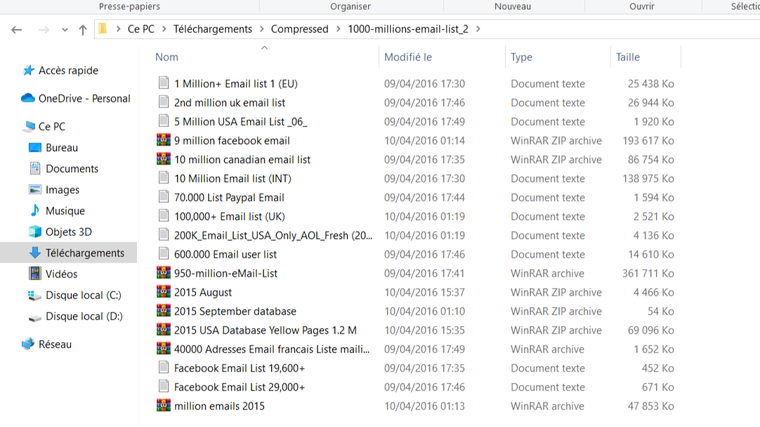Click size 361 711 Ko of 950-million-eMail-List
Viewport: 760px width, 427px height.
point(648,273)
